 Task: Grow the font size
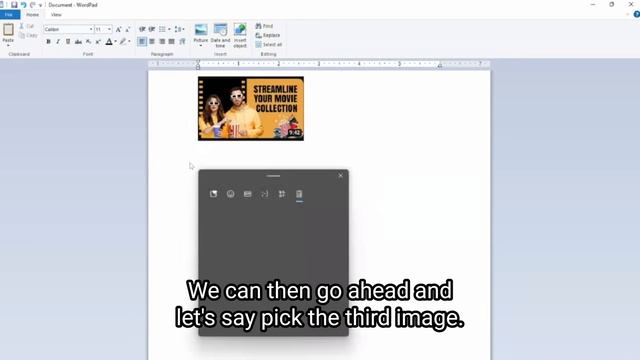click(118, 29)
